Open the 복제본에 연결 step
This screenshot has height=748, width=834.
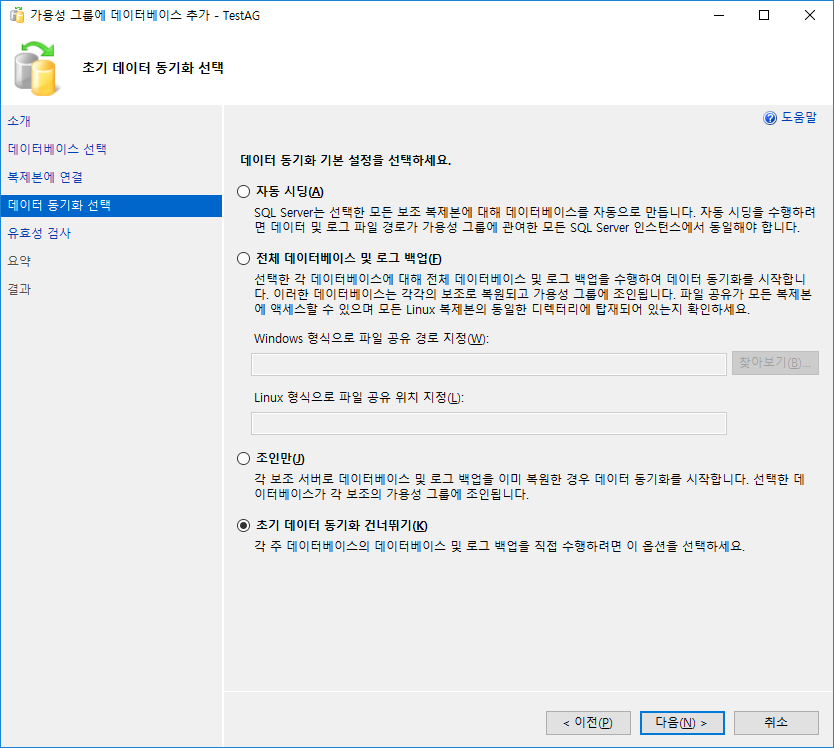point(45,177)
